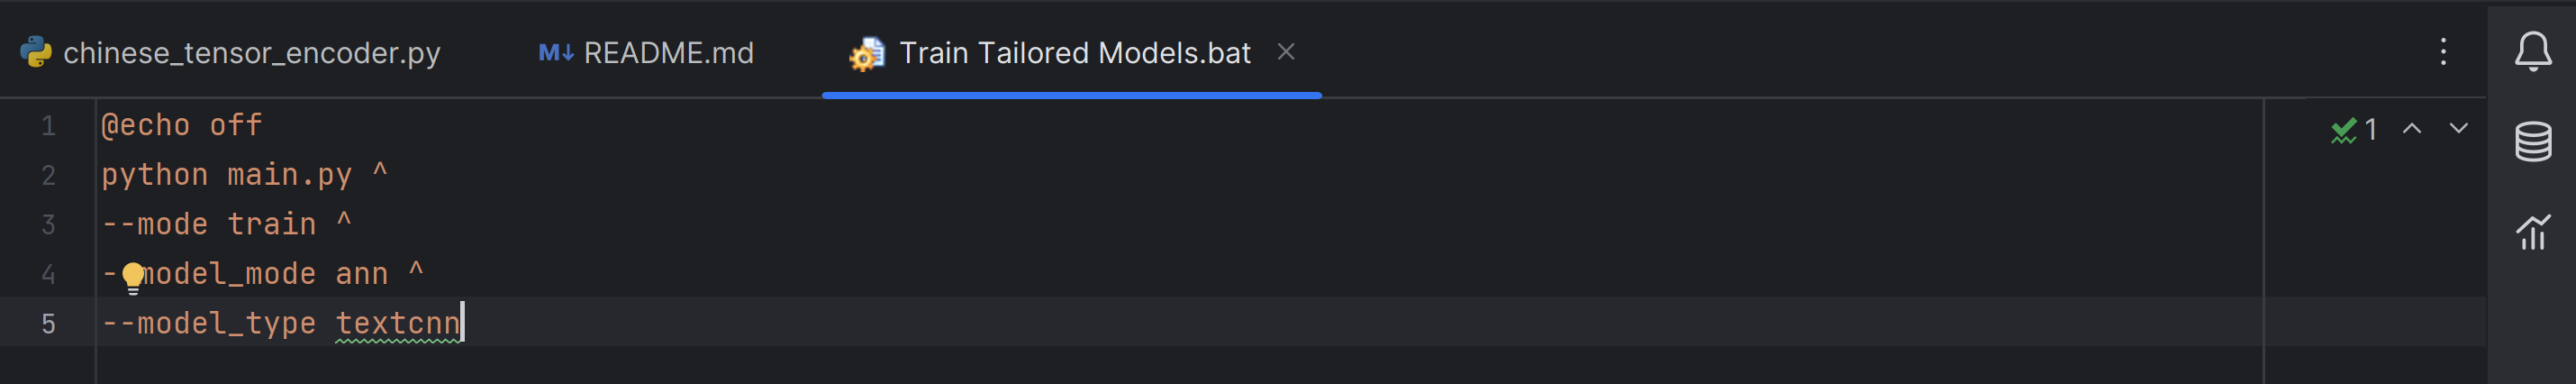Click line number 5 in the gutter
2576x384 pixels.
tap(48, 324)
